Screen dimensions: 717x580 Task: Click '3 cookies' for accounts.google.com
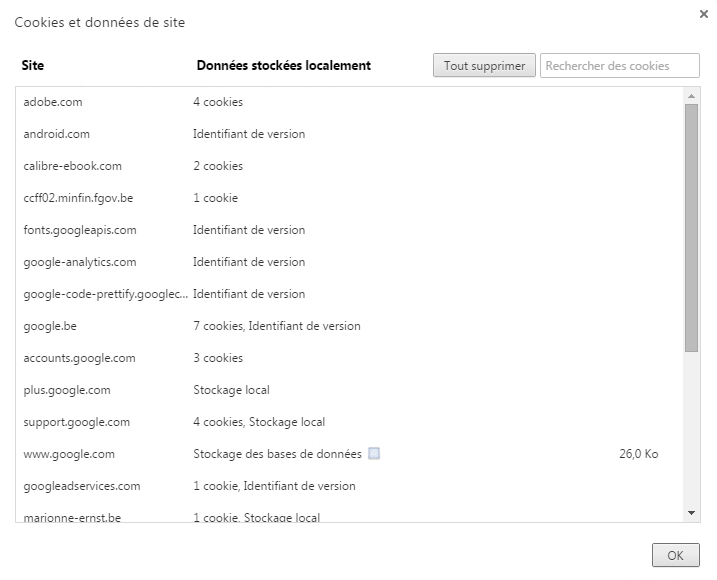[x=218, y=358]
